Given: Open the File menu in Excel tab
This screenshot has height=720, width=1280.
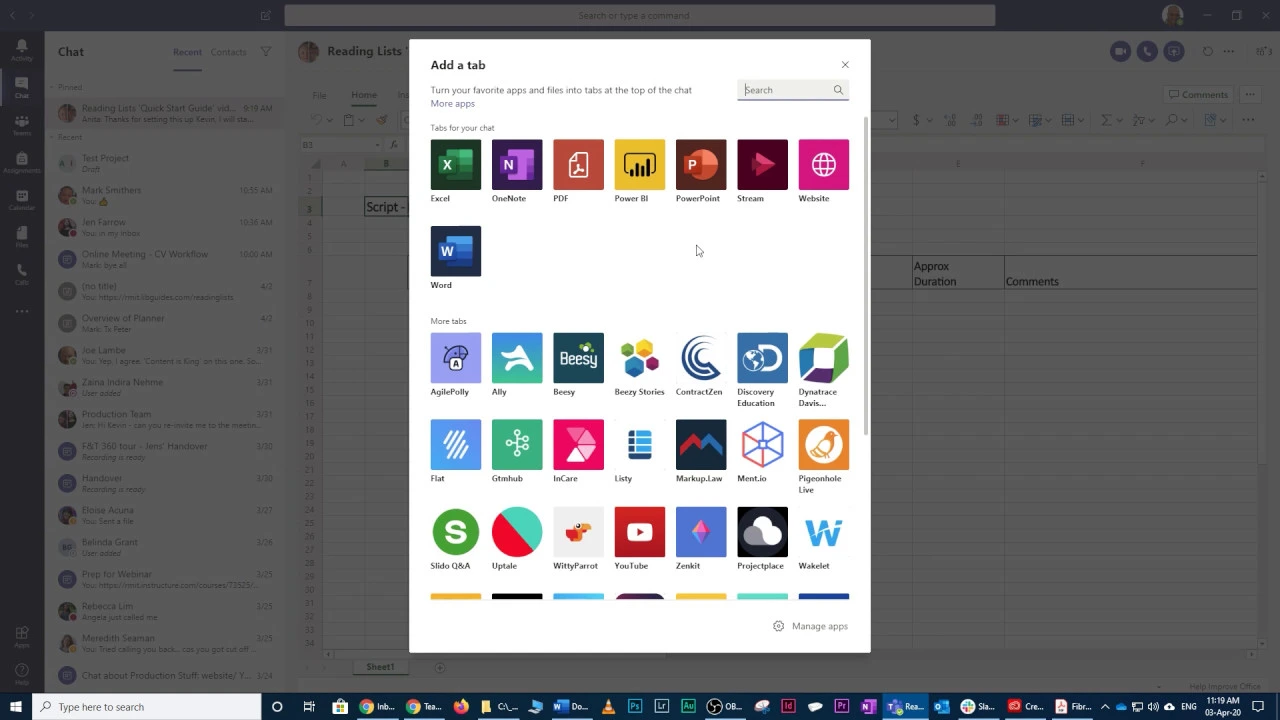Looking at the screenshot, I should 320,96.
